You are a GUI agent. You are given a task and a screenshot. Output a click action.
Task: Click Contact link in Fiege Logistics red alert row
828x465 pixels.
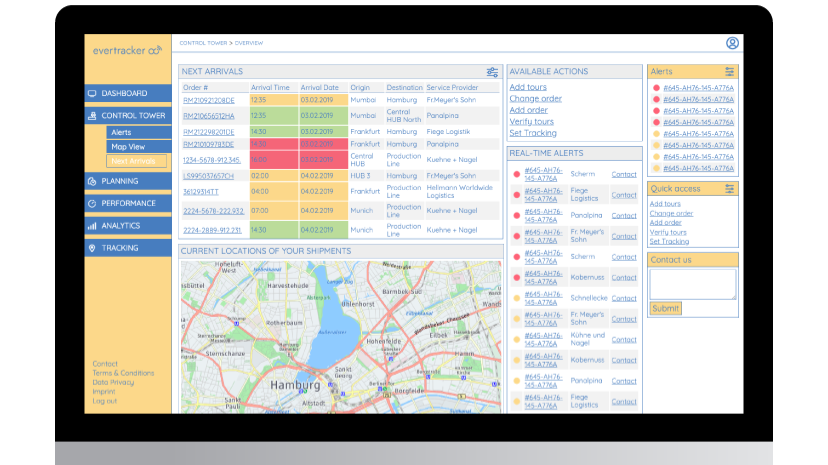(624, 195)
